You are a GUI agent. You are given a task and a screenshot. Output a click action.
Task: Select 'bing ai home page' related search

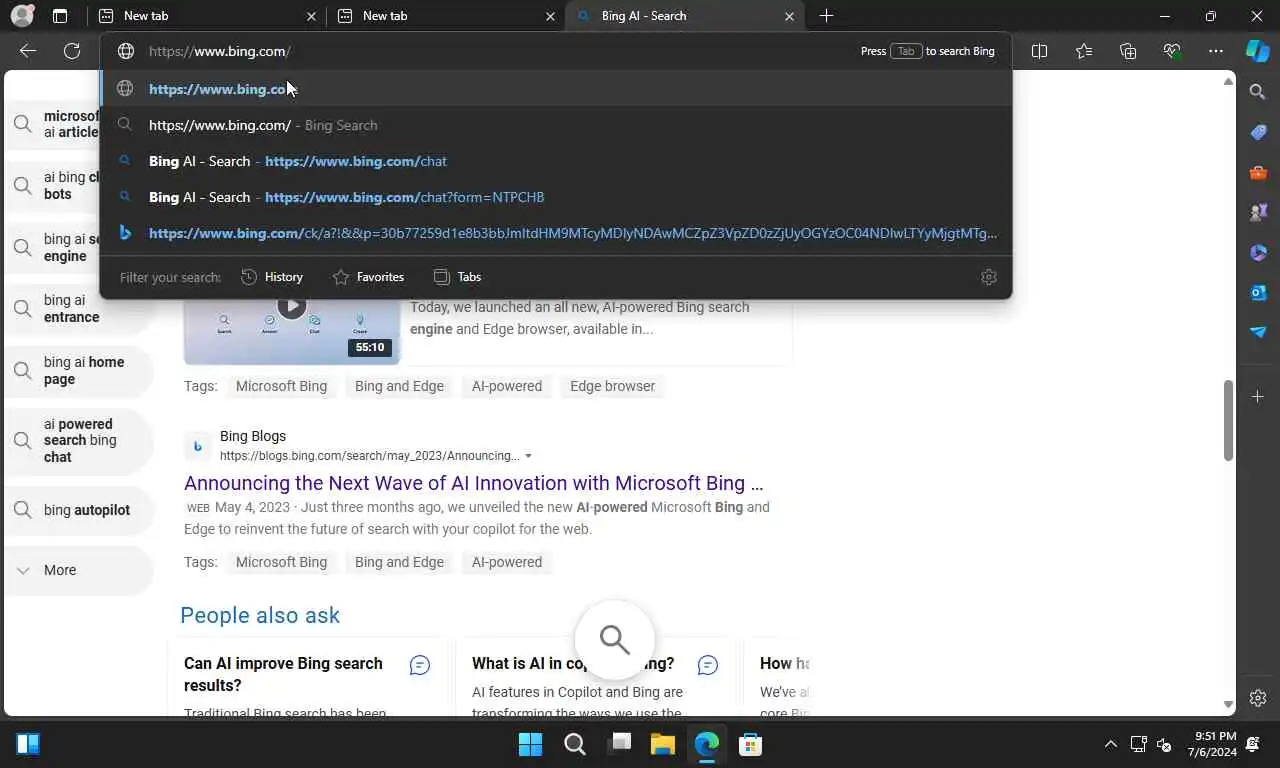pos(78,370)
